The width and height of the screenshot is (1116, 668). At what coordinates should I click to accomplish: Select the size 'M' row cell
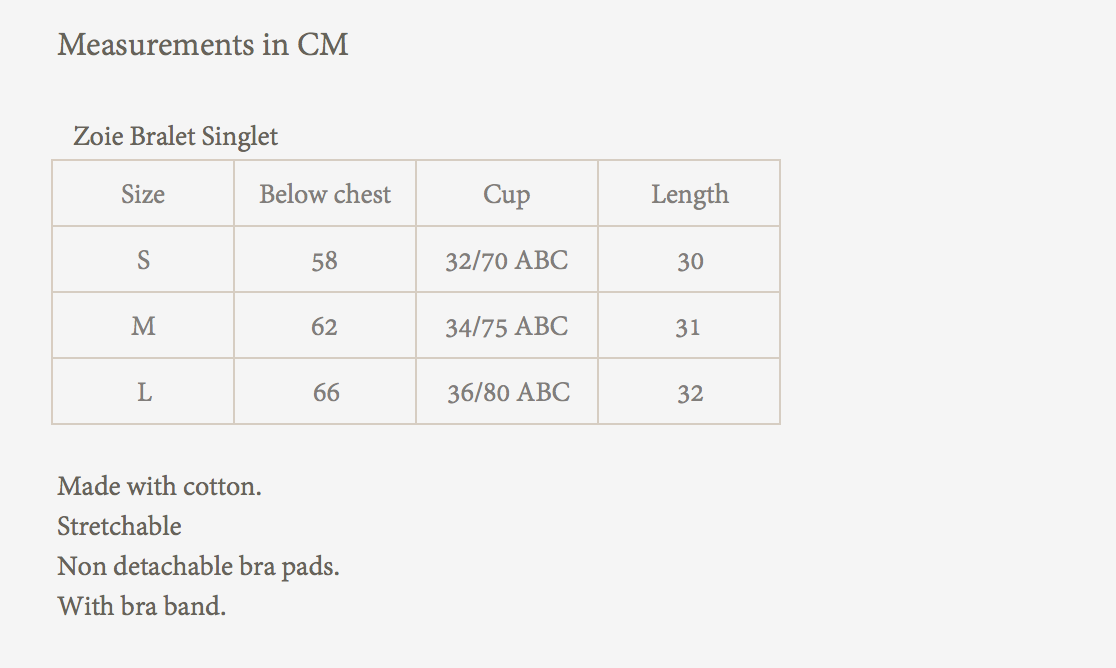[143, 326]
